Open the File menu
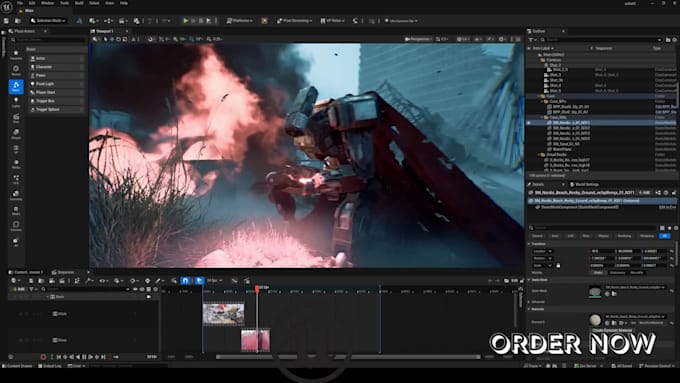 pyautogui.click(x=20, y=3)
